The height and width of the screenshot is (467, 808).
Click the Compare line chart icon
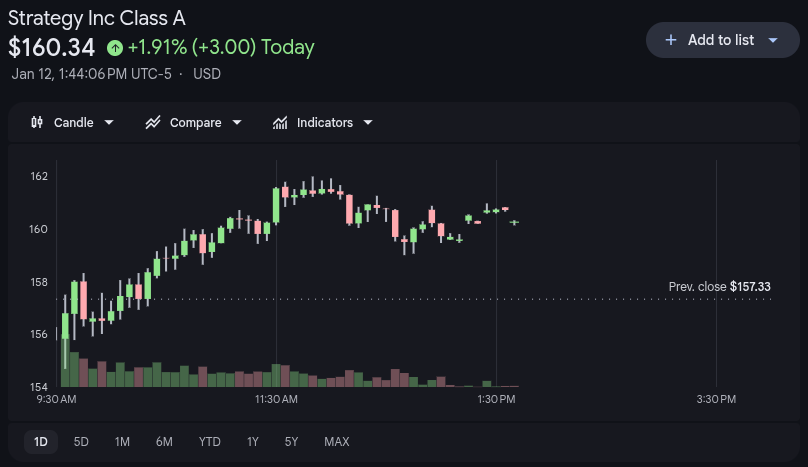click(x=153, y=122)
